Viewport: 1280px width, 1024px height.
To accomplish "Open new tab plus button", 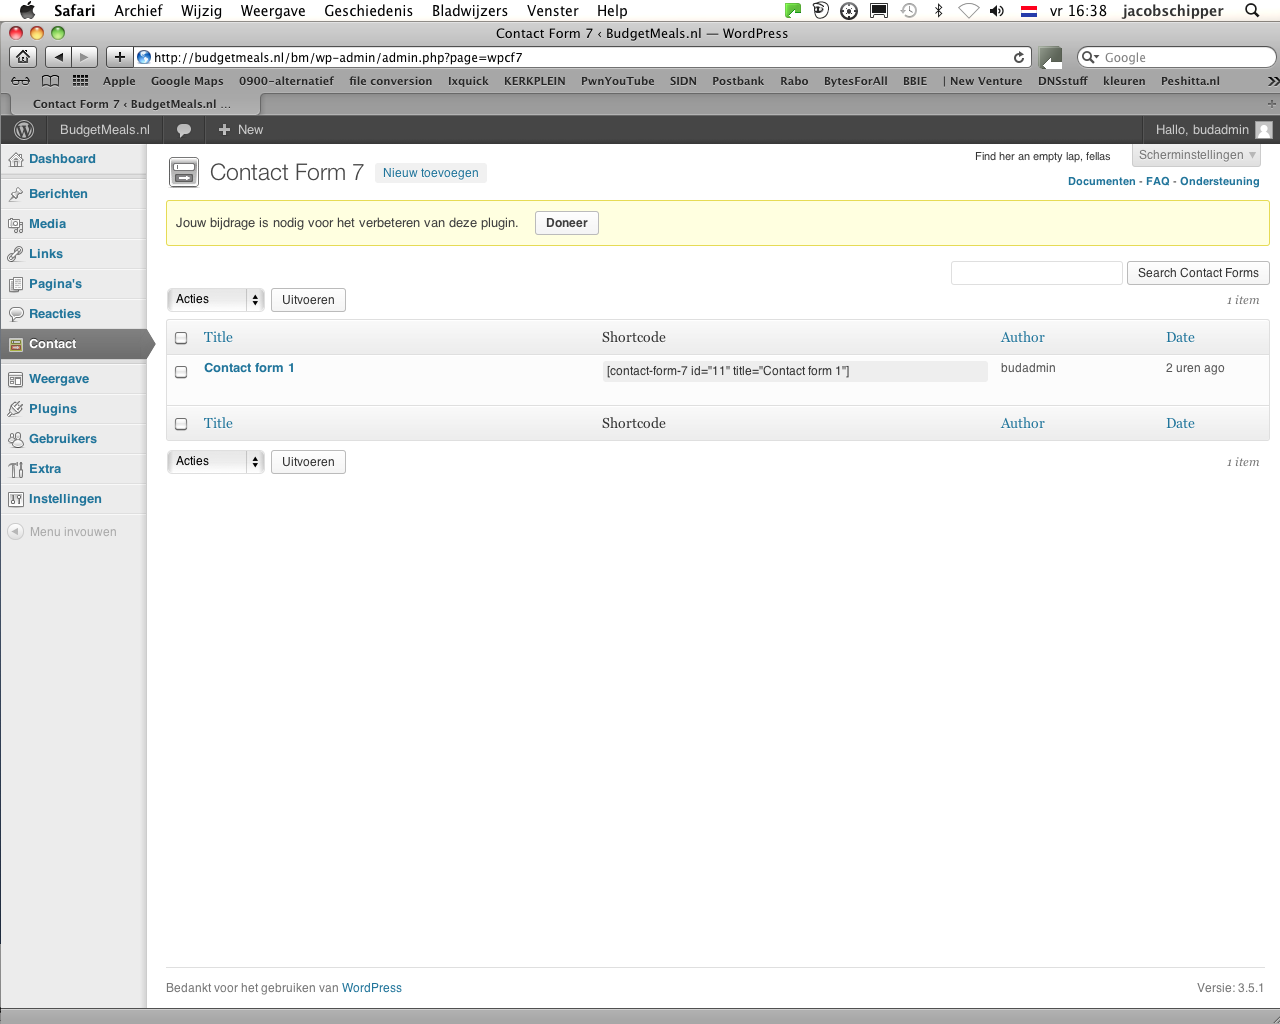I will [1272, 104].
